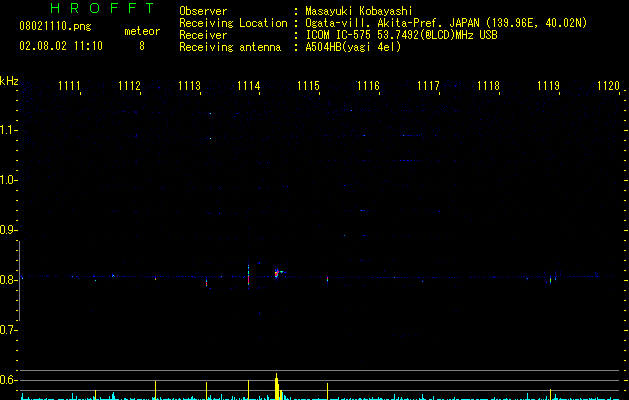629x400 pixels.
Task: Click time axis label 1116
Action: click(x=368, y=86)
